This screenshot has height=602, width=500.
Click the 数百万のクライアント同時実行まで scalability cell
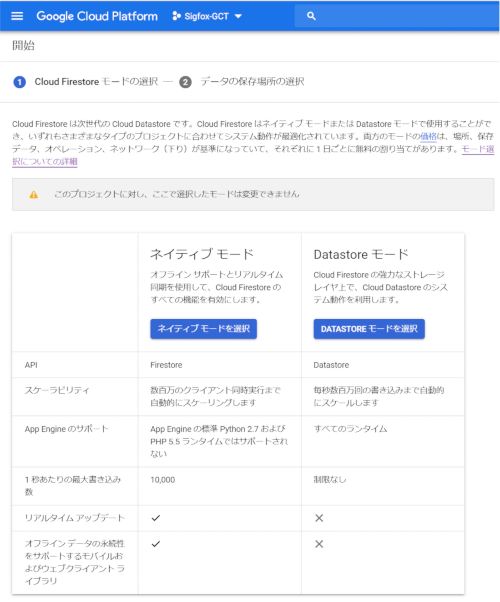215,397
